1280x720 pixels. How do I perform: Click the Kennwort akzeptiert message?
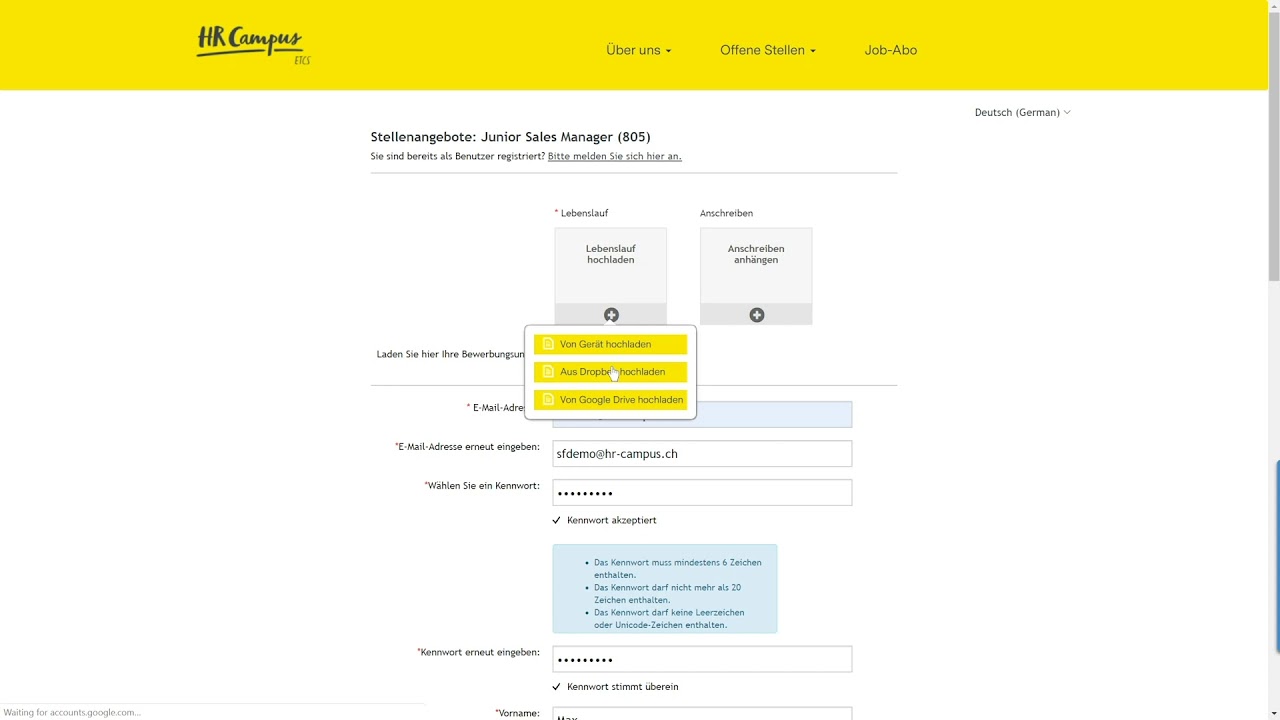(x=611, y=521)
